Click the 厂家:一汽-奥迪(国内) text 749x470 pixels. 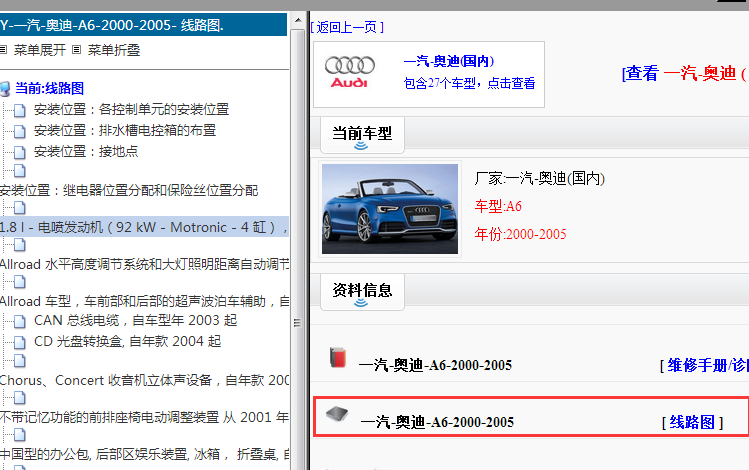click(539, 179)
